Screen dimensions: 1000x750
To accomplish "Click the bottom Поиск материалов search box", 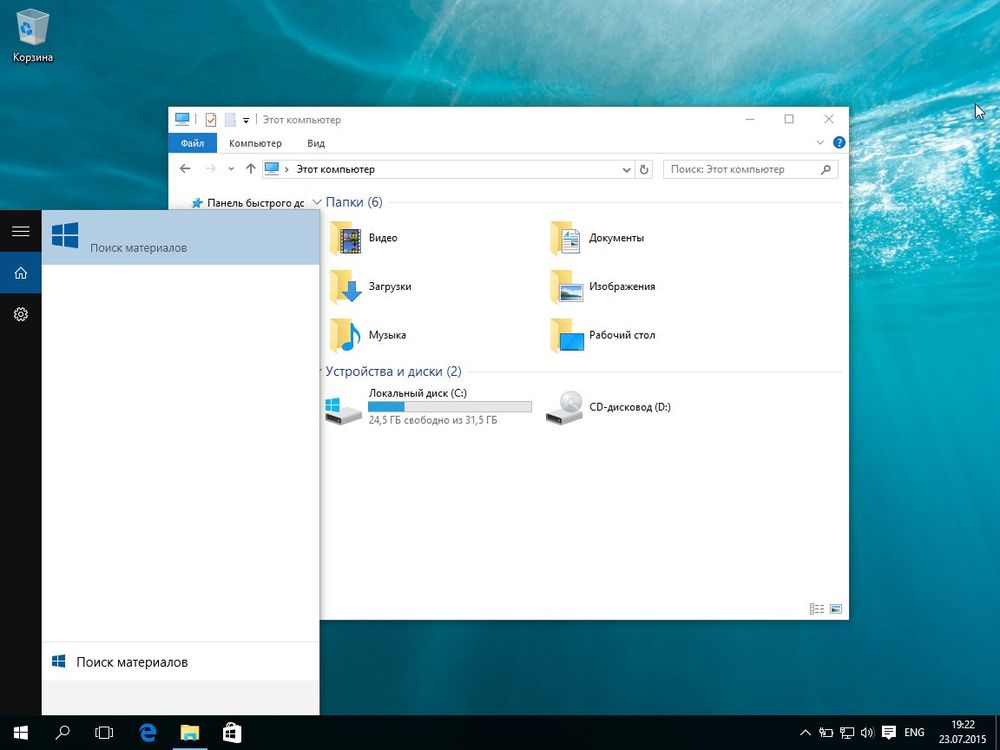I will pos(180,662).
